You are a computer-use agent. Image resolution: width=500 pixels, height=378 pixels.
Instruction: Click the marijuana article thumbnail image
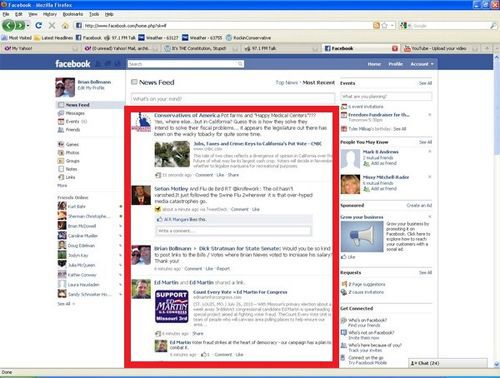(172, 154)
